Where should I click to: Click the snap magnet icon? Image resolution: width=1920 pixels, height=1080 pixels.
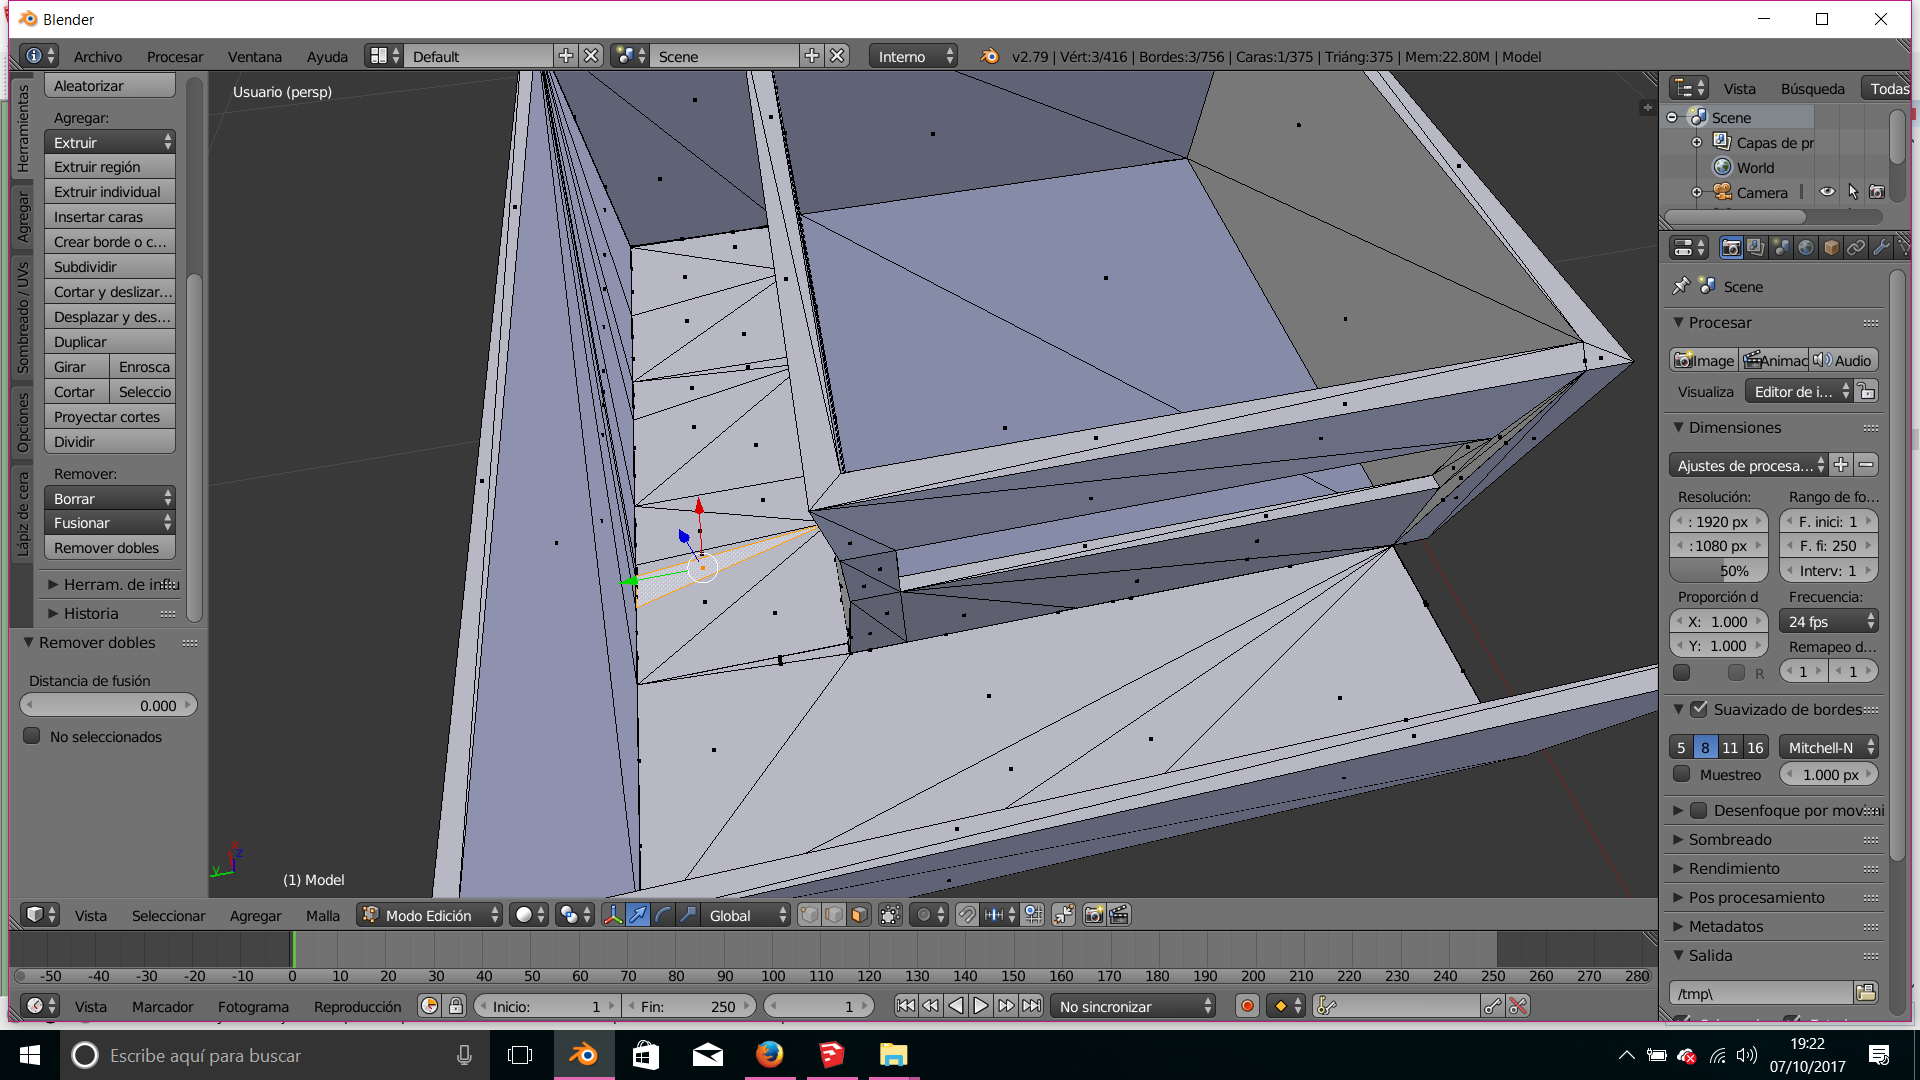[966, 915]
